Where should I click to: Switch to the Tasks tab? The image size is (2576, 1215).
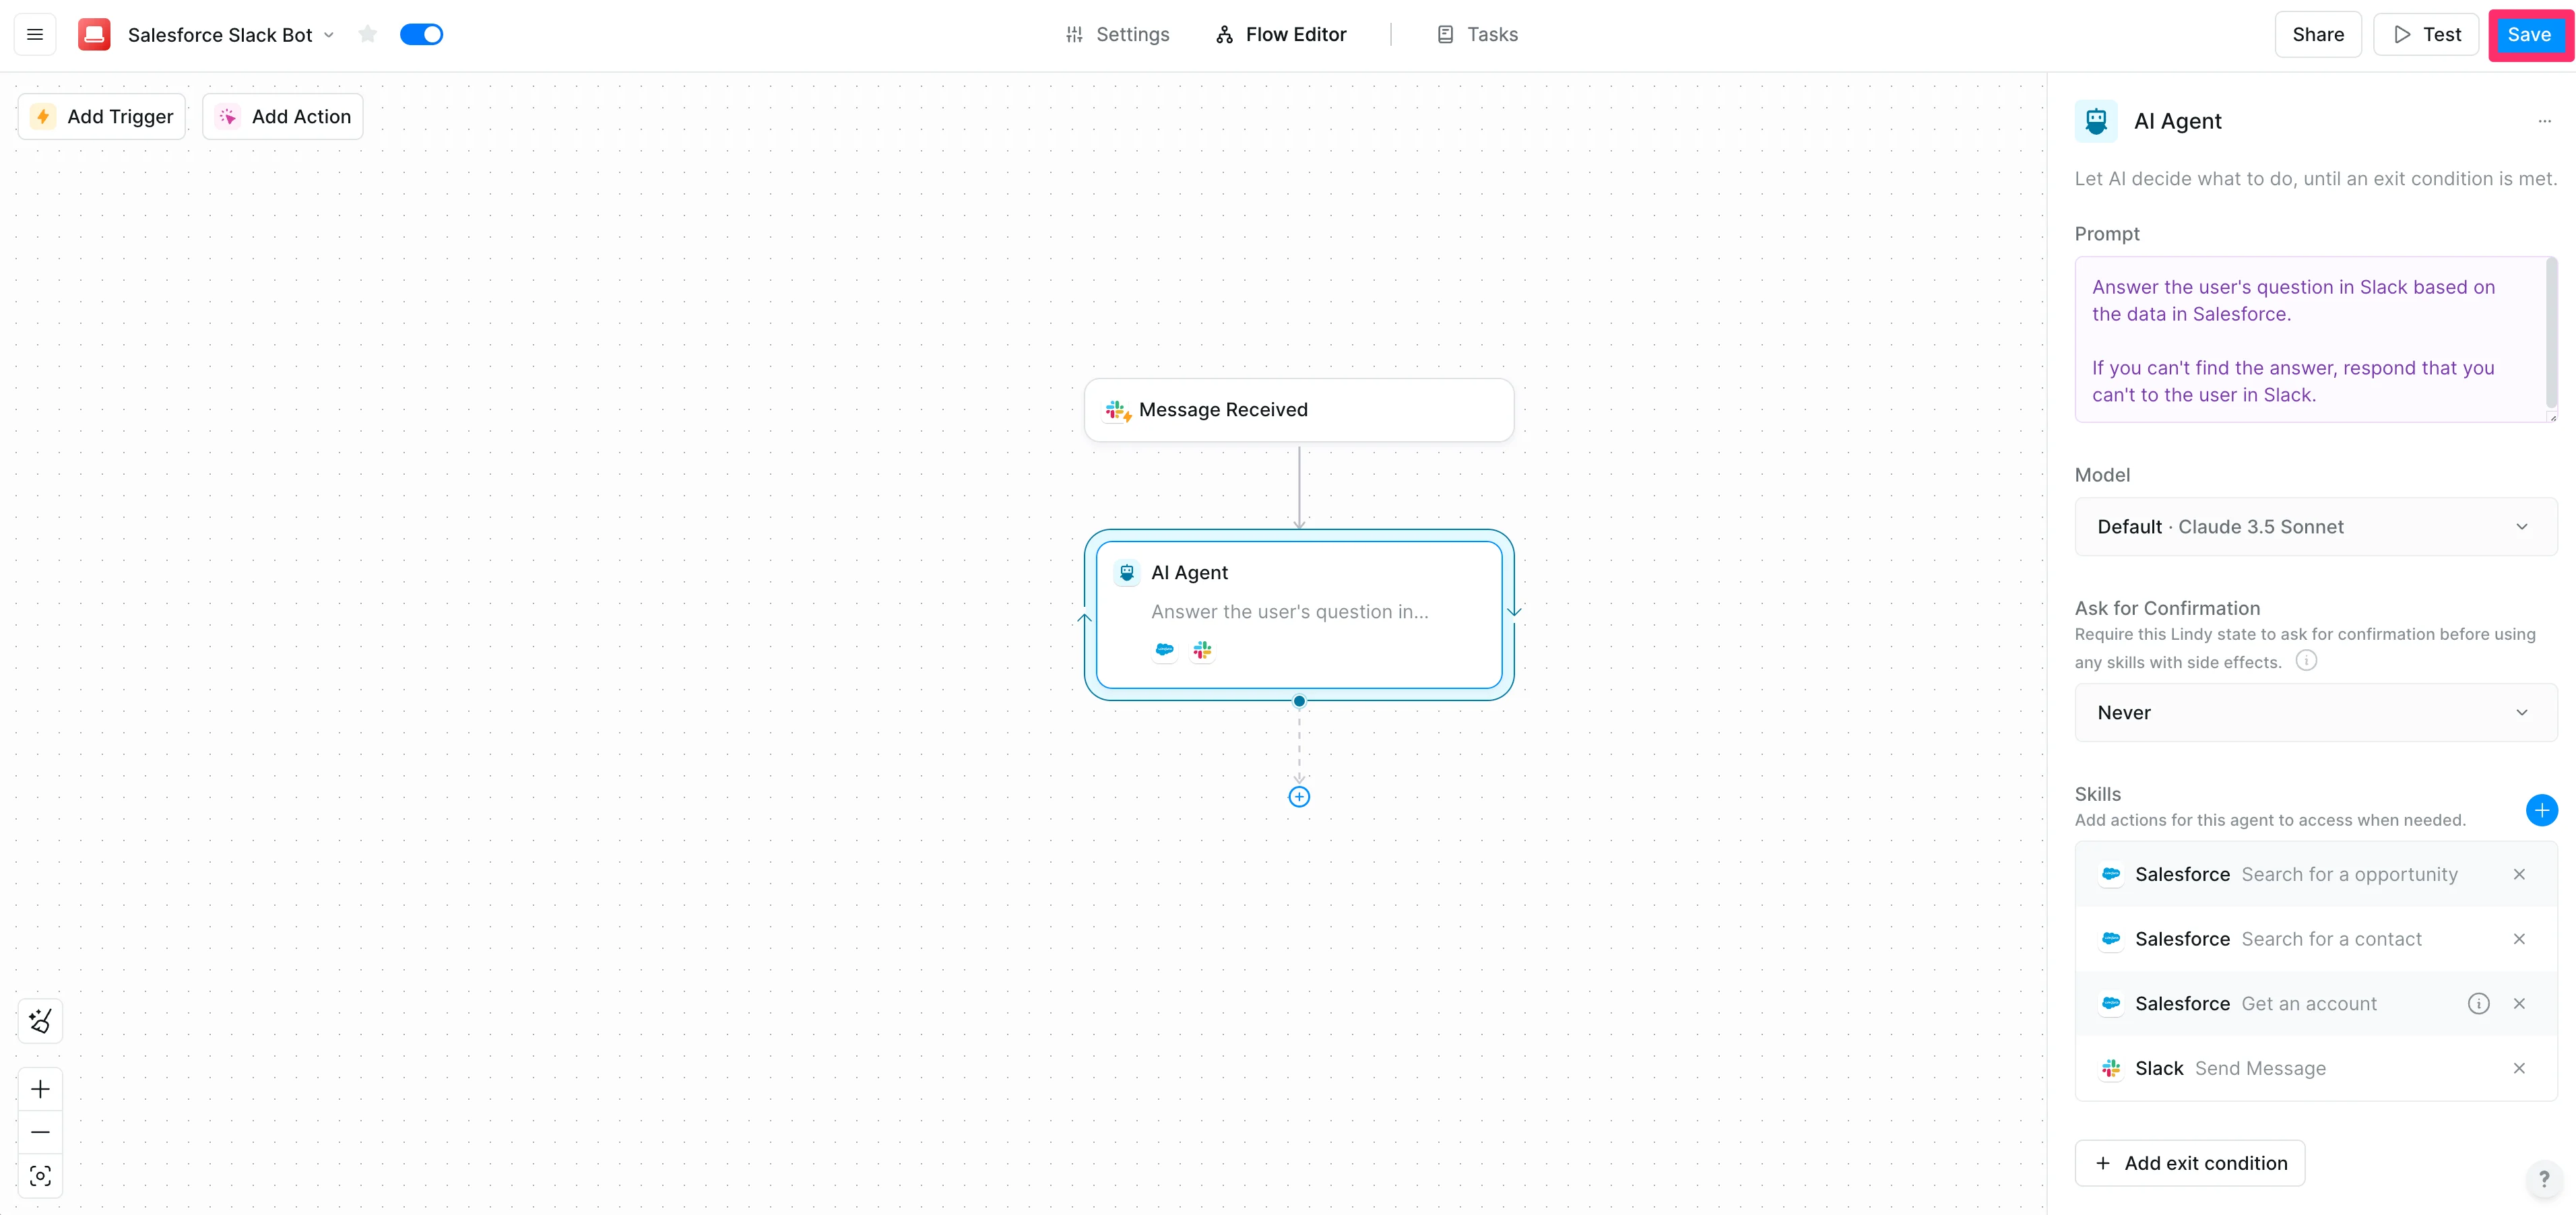point(1477,35)
